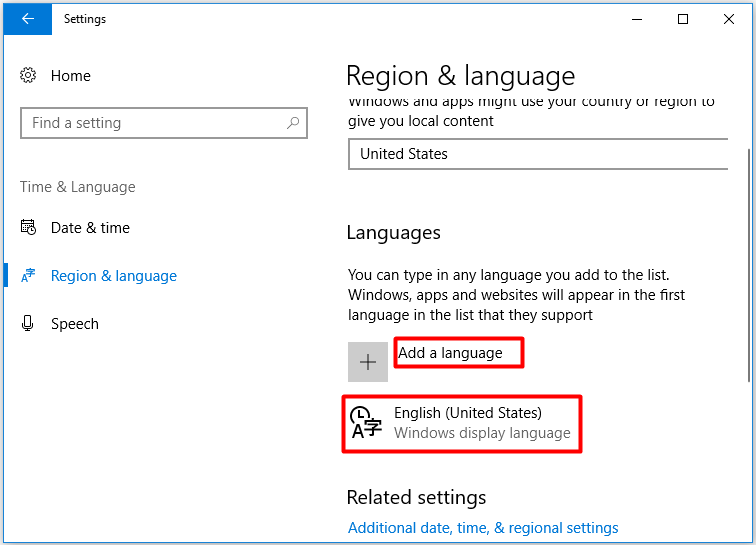Open Additional date, time, & regional settings
756x545 pixels.
click(483, 528)
